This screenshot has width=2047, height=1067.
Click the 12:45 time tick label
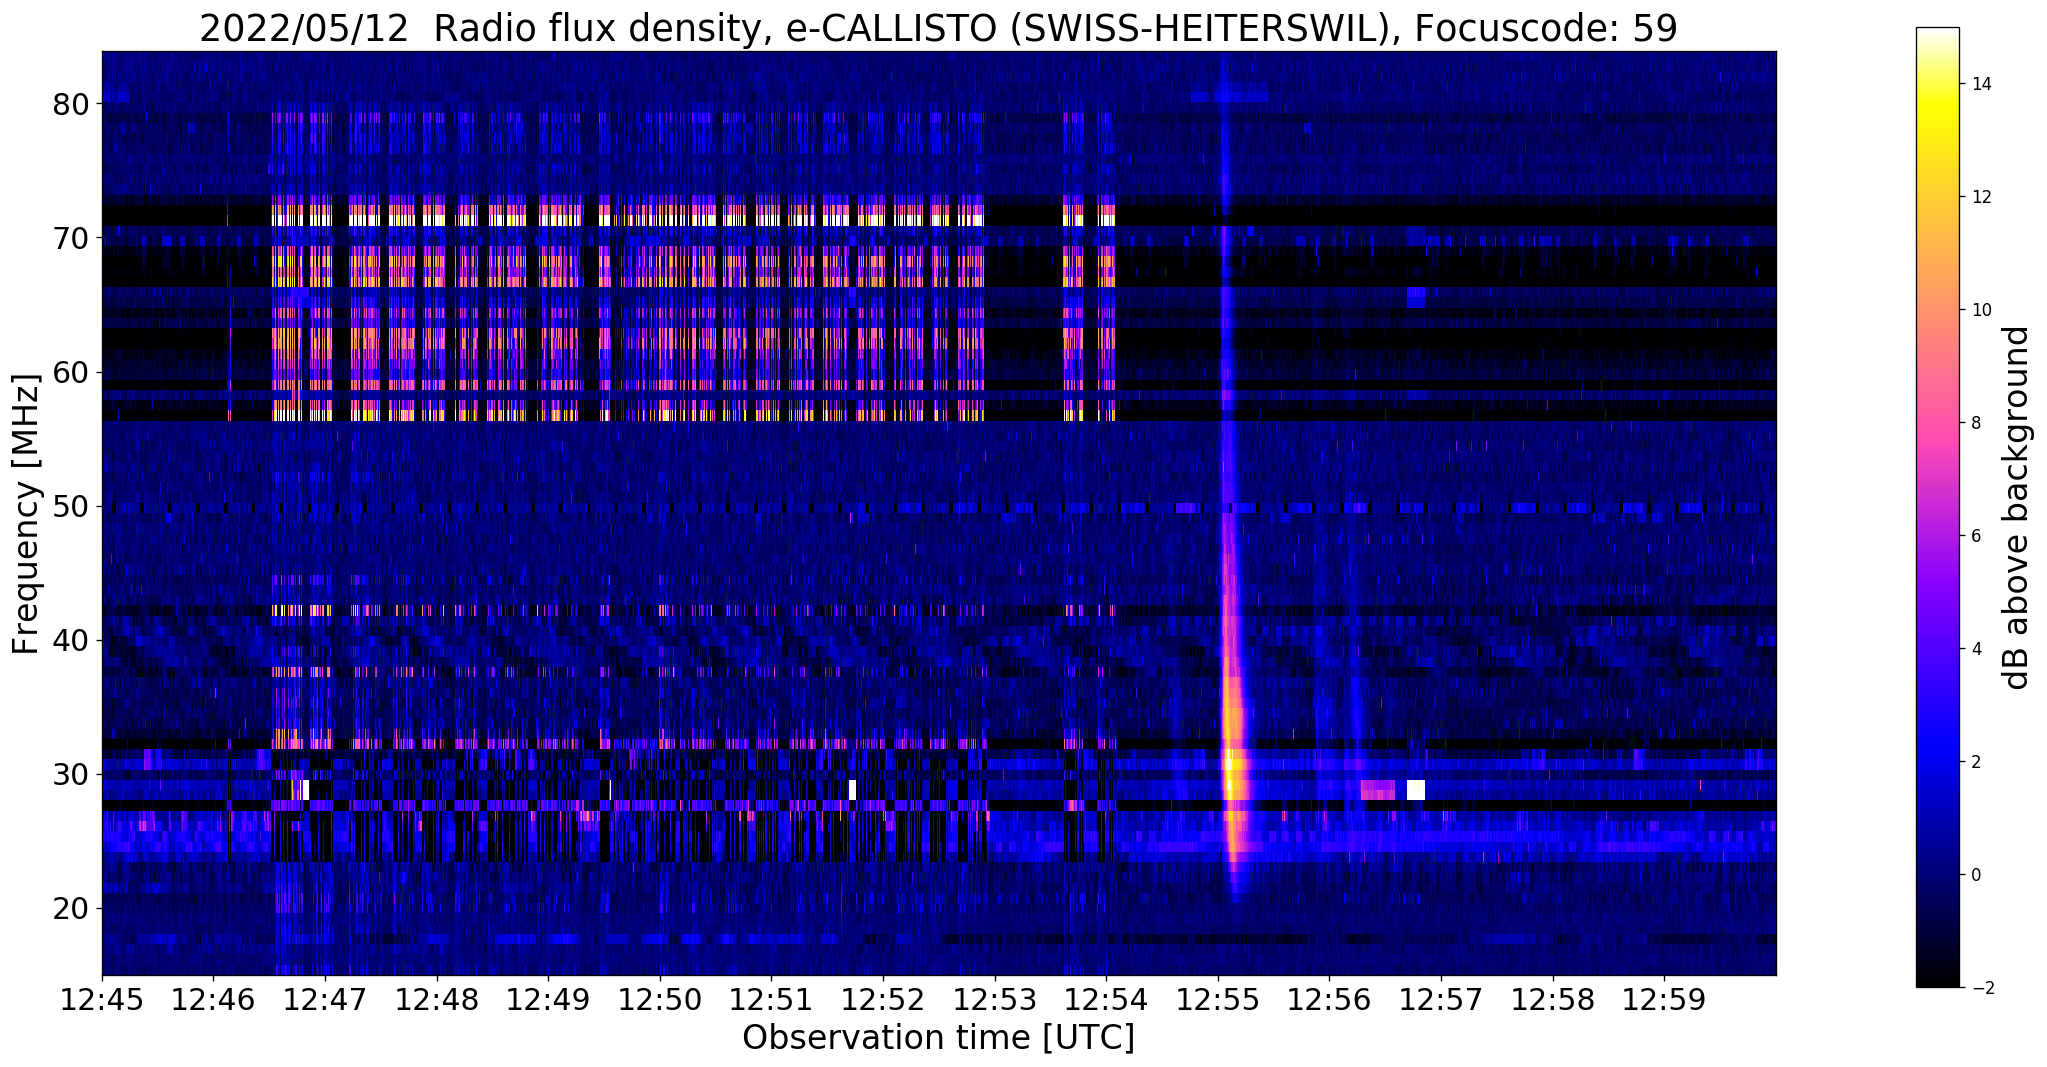click(x=102, y=1000)
